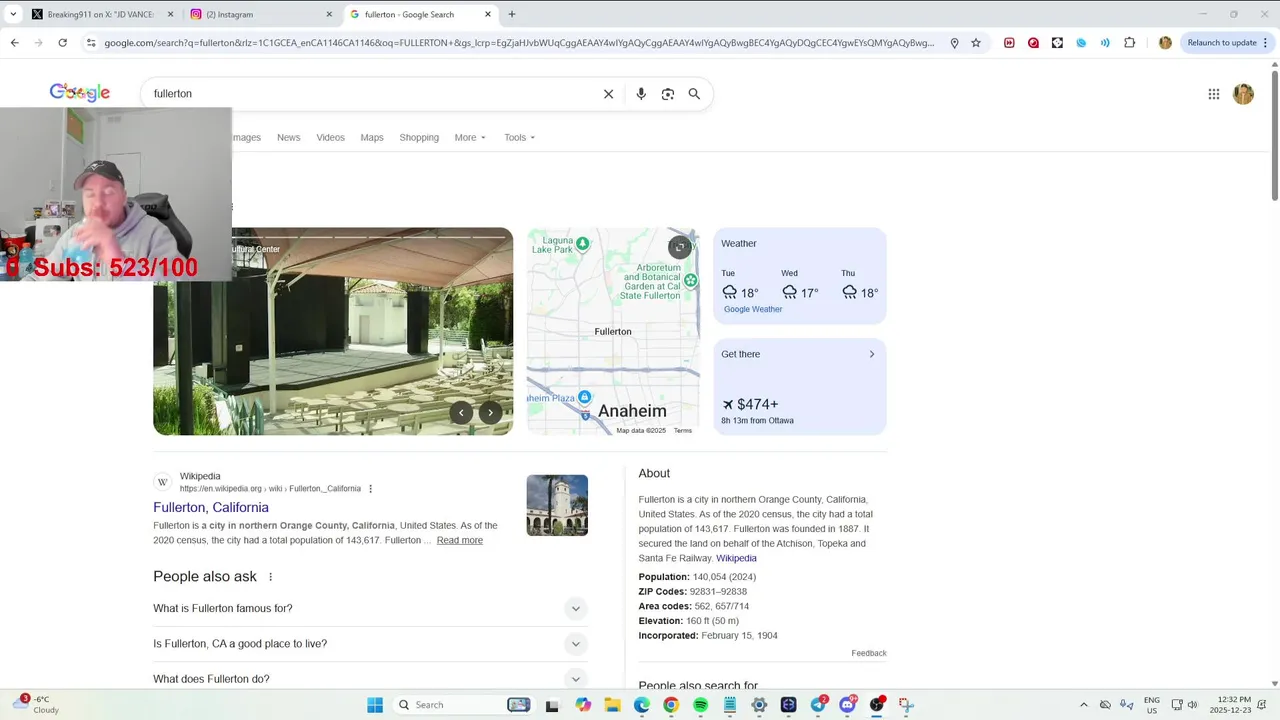Viewport: 1280px width, 720px height.
Task: Open Telegram from the taskbar
Action: click(818, 705)
